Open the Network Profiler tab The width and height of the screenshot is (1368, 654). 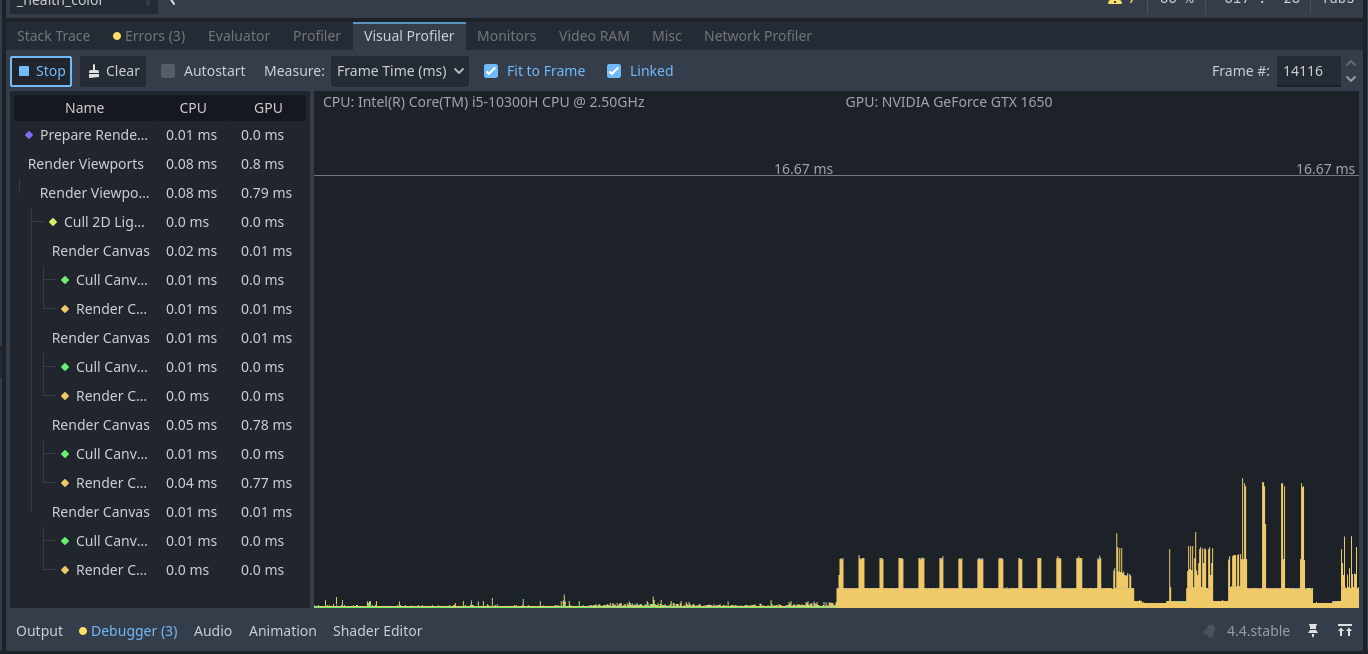point(757,36)
